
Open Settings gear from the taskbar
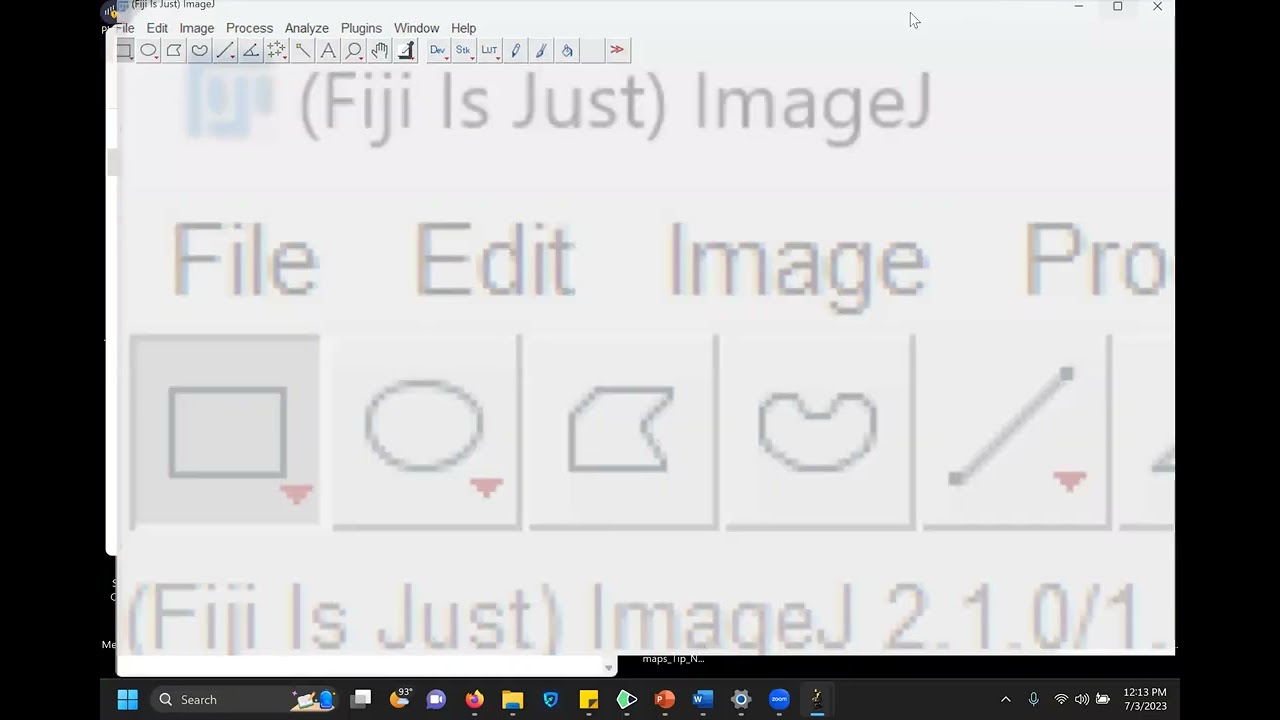pyautogui.click(x=741, y=699)
